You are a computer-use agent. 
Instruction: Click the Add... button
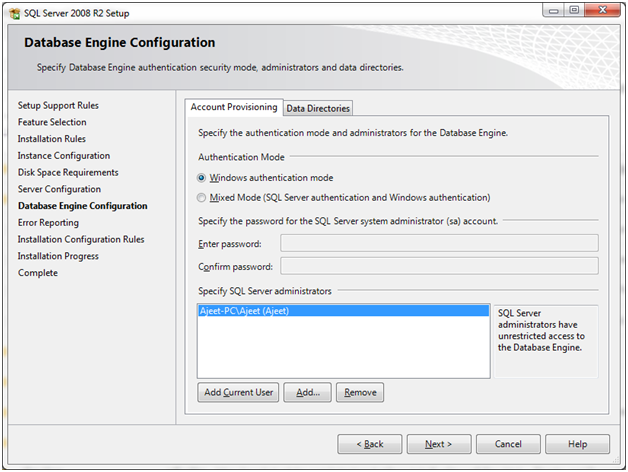pyautogui.click(x=308, y=392)
